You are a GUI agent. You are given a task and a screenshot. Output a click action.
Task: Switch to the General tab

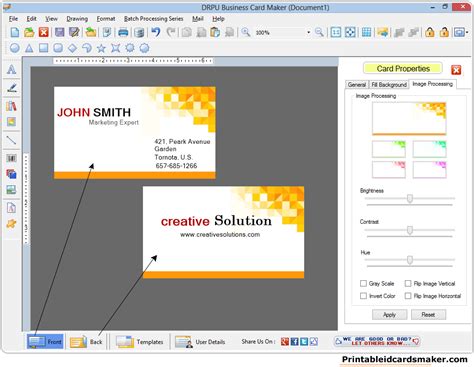(x=357, y=85)
